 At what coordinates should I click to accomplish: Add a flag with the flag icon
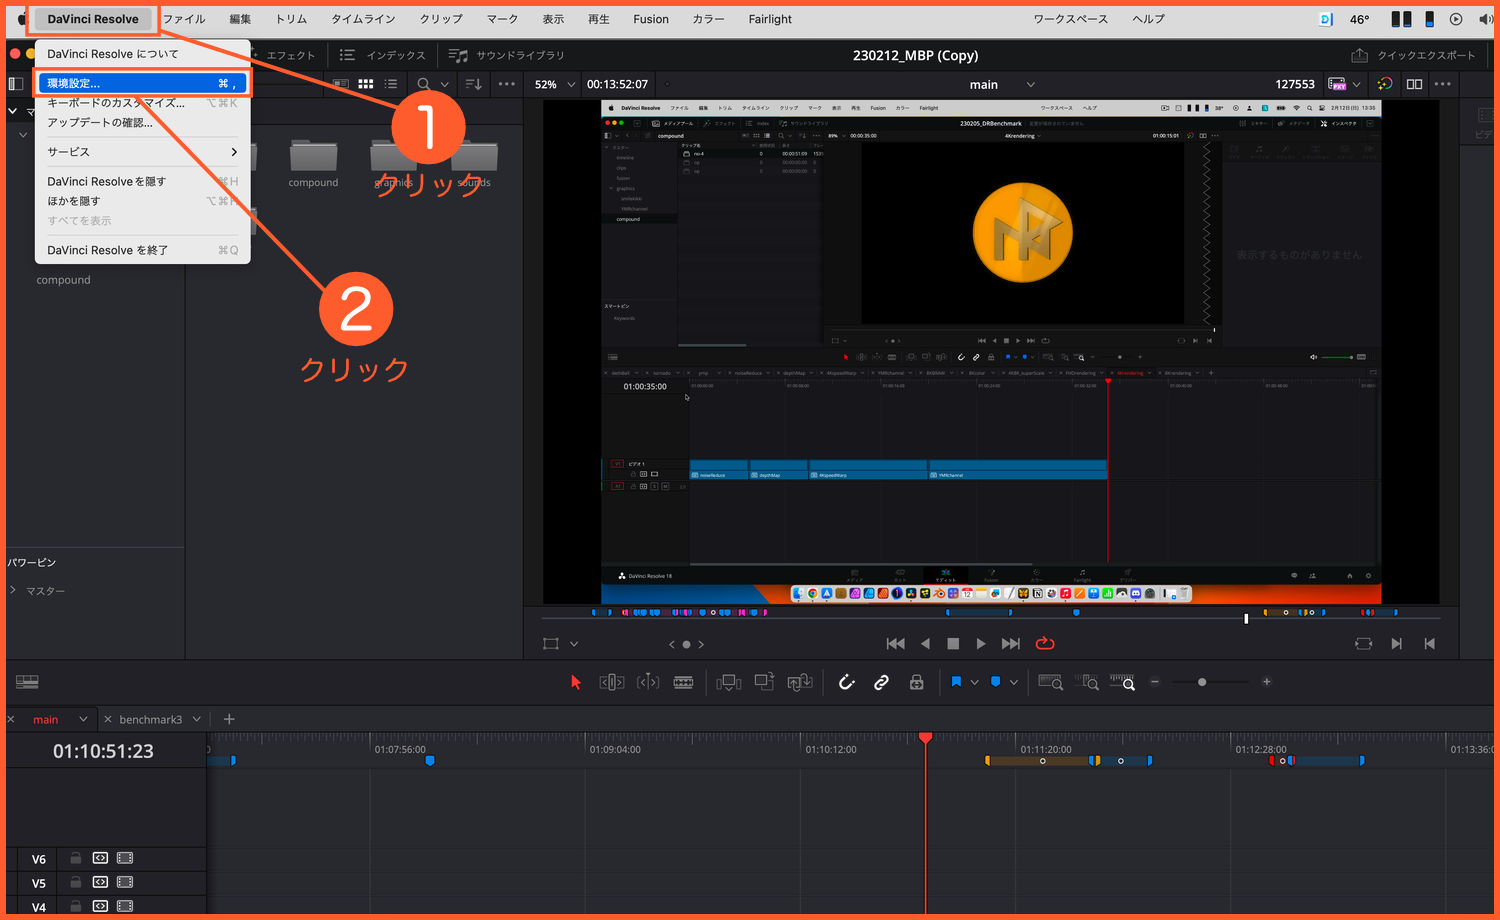pos(956,682)
